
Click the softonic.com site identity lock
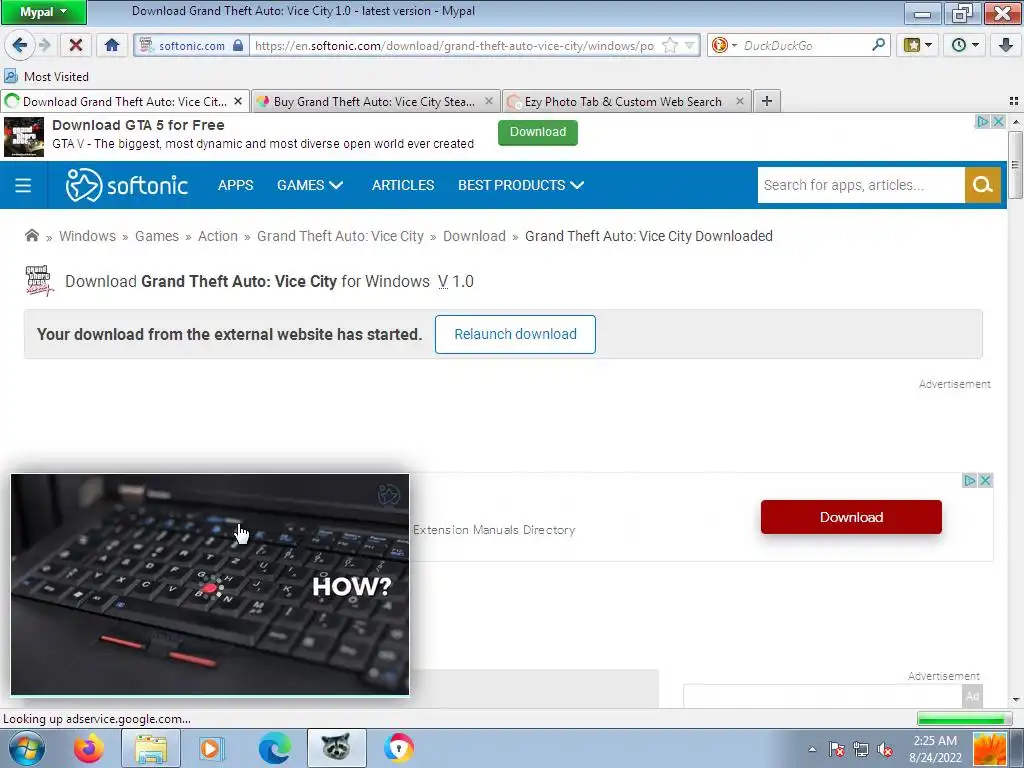(238, 46)
